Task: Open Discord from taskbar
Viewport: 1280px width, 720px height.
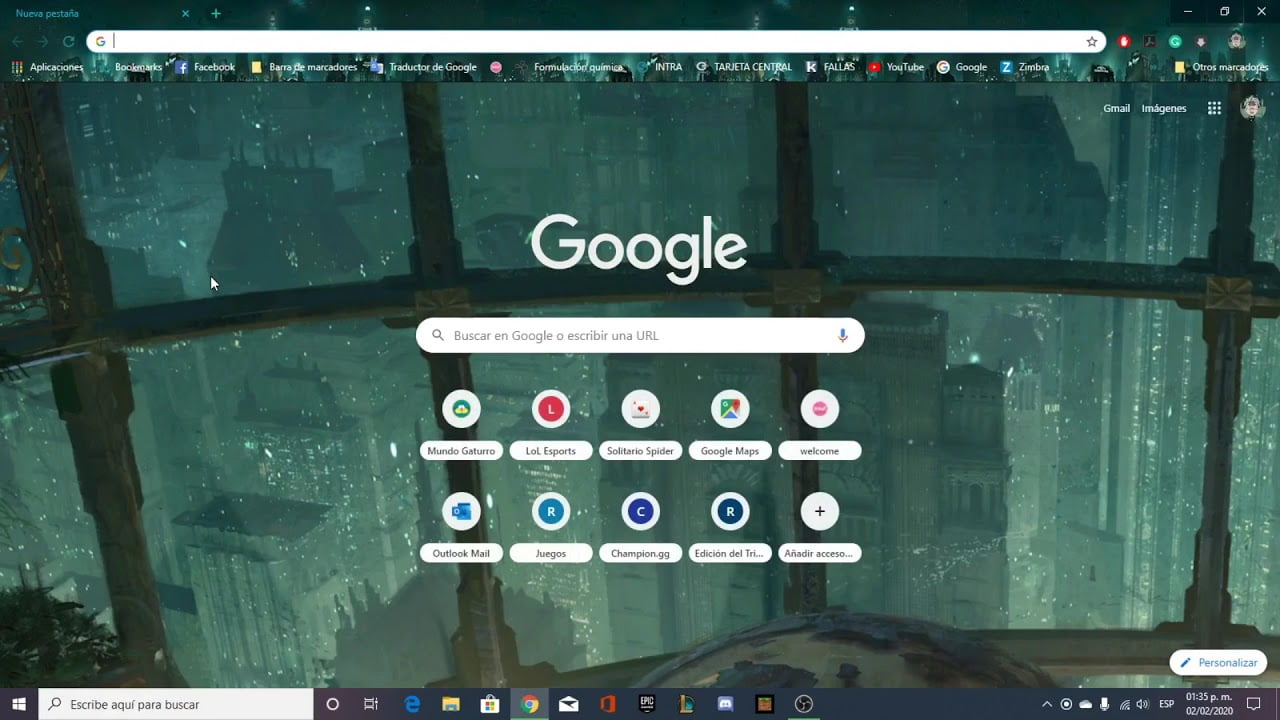Action: coord(725,704)
